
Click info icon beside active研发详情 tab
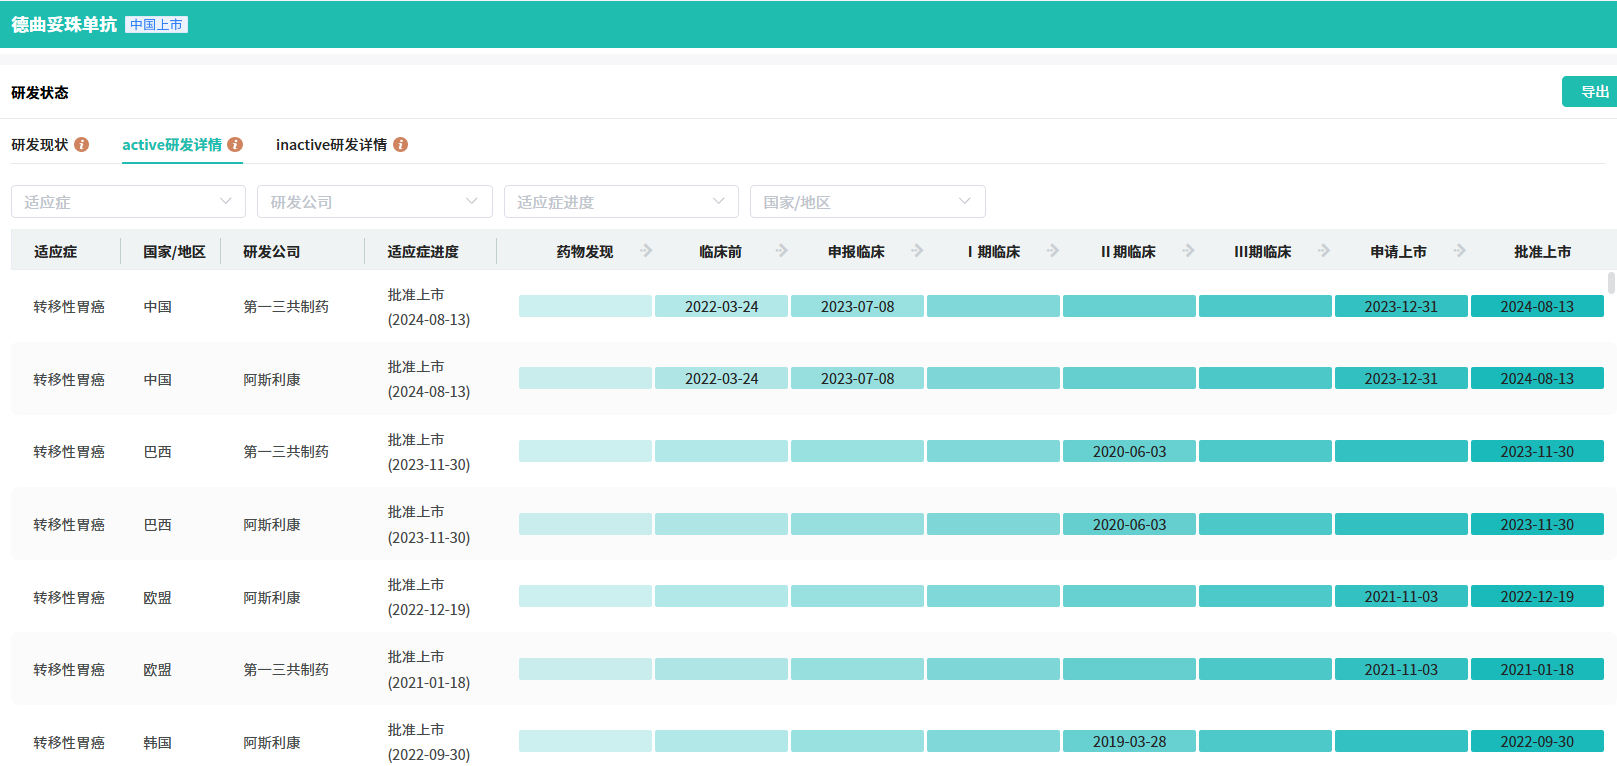pos(235,145)
